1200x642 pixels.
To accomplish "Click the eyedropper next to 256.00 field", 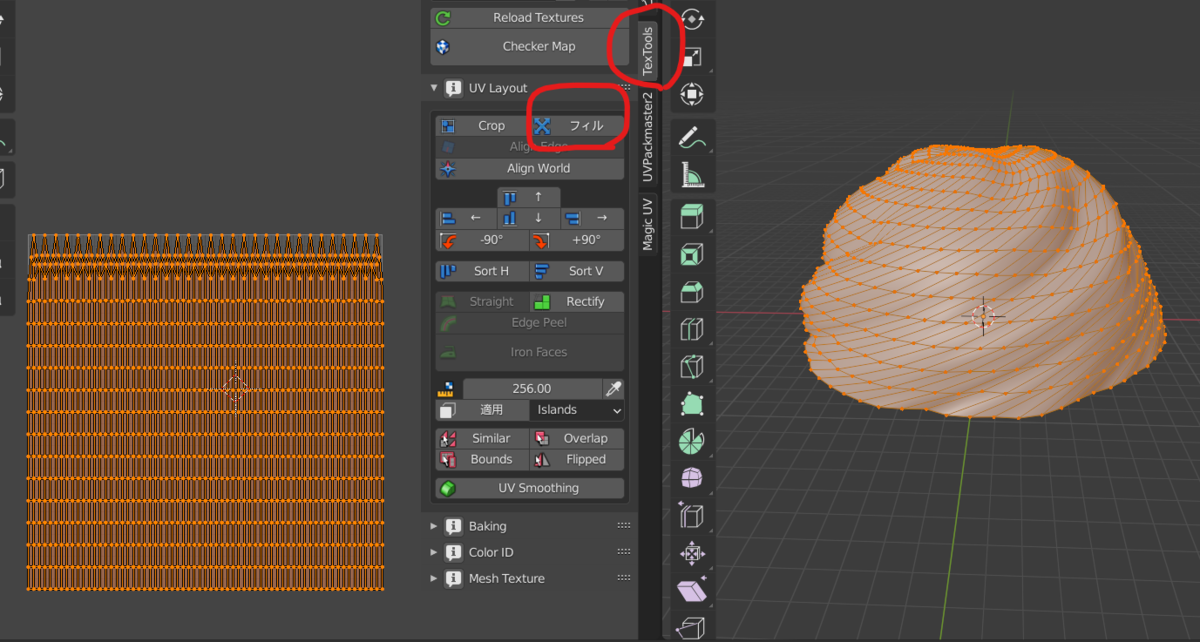I will [x=614, y=389].
